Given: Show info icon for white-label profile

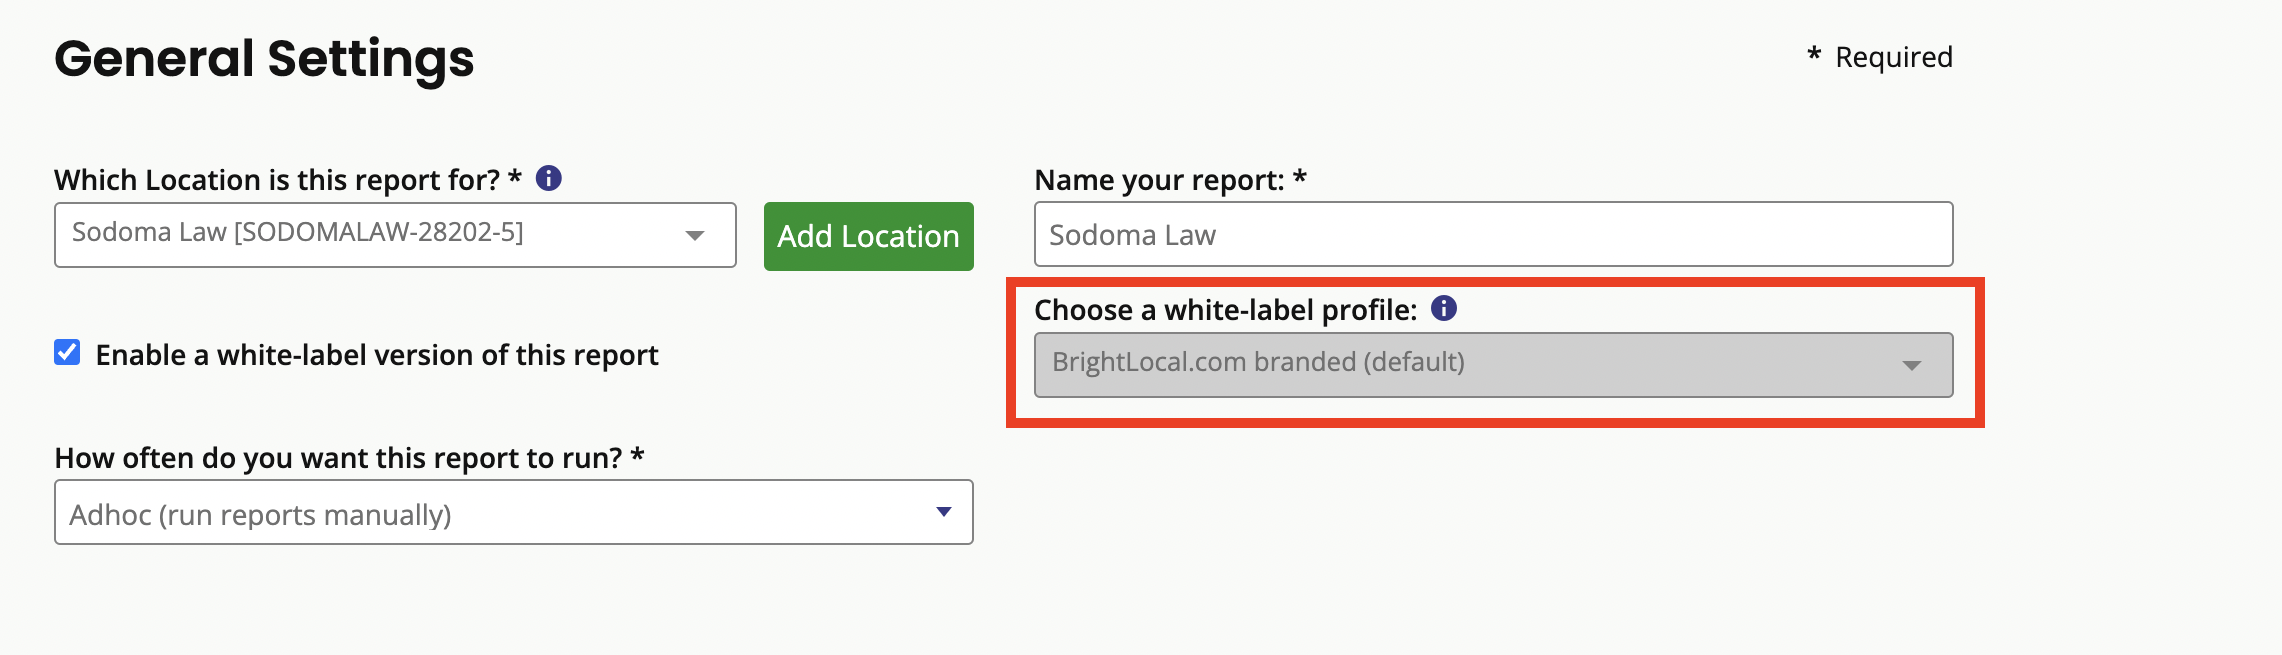Looking at the screenshot, I should 1444,308.
